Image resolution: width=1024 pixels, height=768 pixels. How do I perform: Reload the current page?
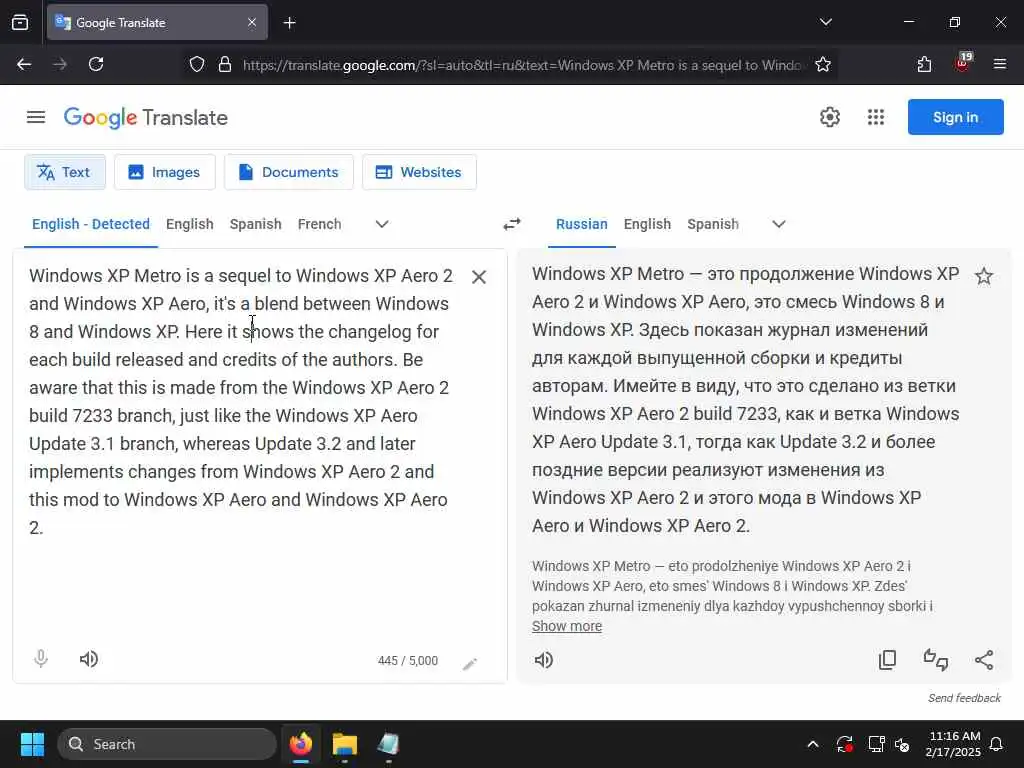pos(96,64)
